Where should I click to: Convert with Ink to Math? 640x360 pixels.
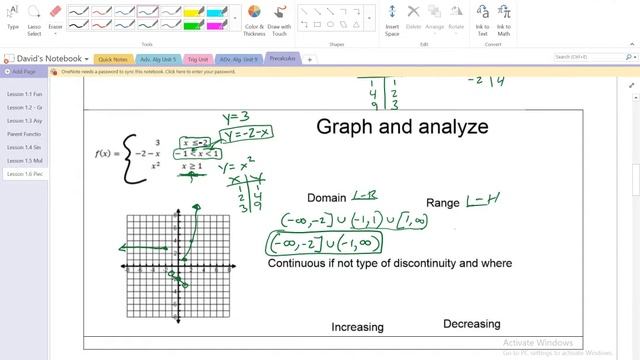point(504,20)
